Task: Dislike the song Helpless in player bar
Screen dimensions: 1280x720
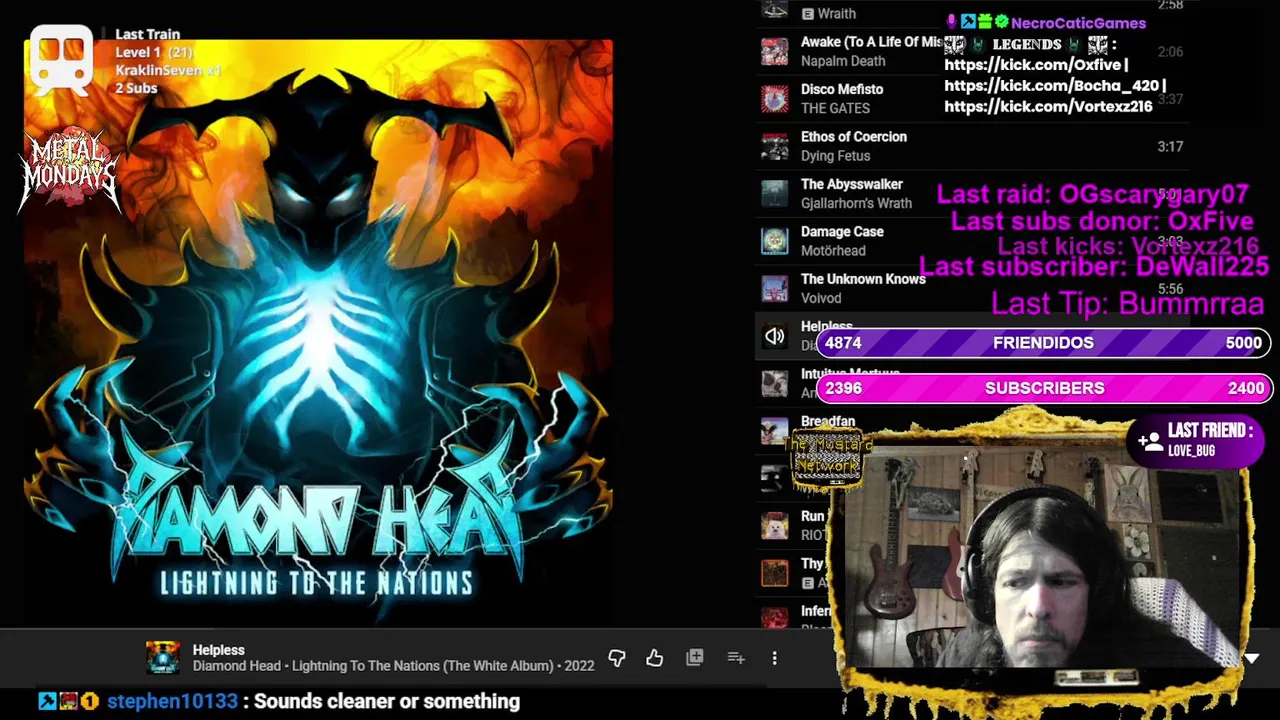Action: pyautogui.click(x=616, y=658)
